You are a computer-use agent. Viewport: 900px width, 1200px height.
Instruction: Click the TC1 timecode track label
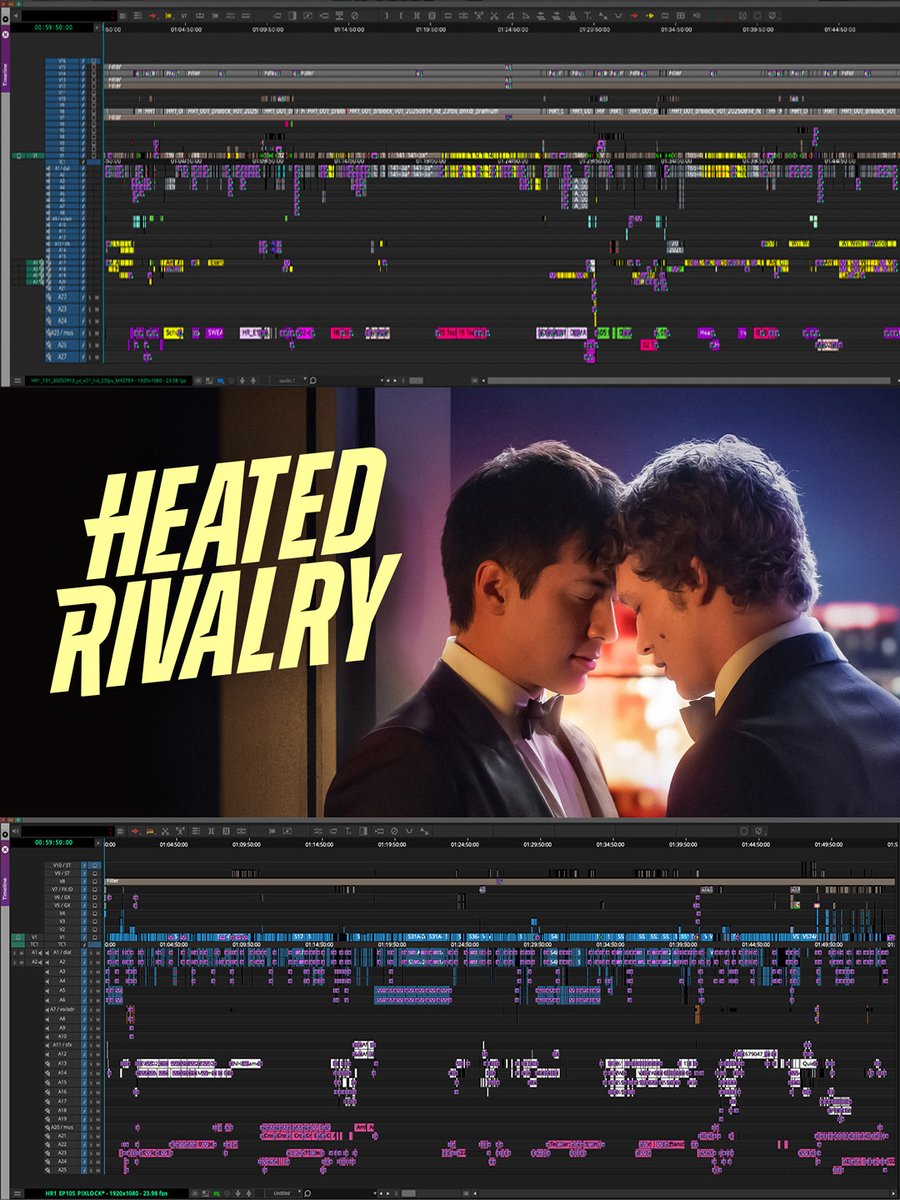(62, 945)
